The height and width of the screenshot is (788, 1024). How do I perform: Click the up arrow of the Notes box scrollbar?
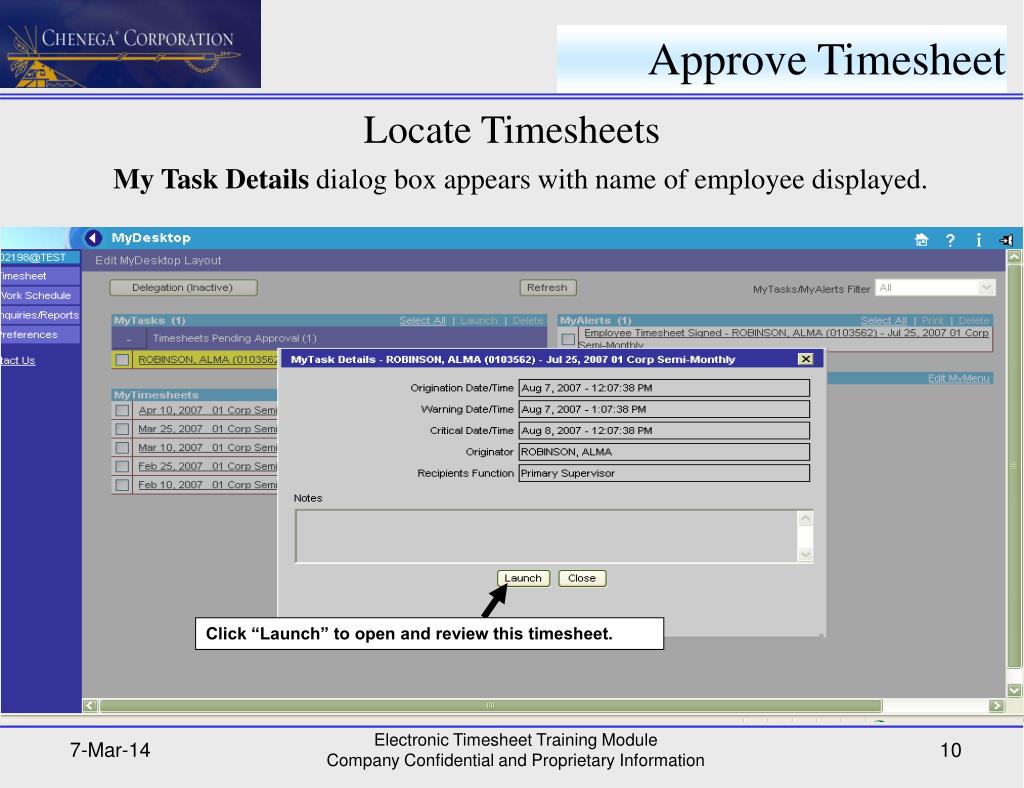coord(805,519)
